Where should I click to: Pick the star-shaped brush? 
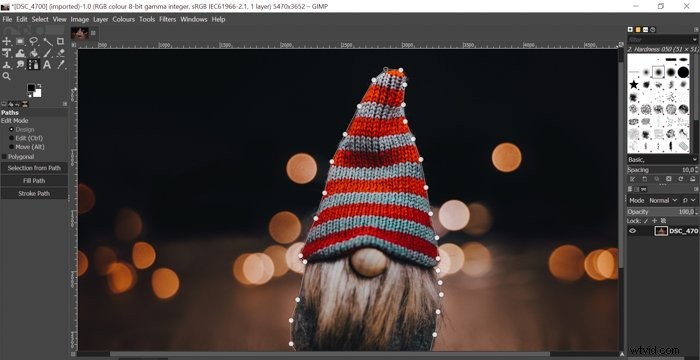point(633,84)
